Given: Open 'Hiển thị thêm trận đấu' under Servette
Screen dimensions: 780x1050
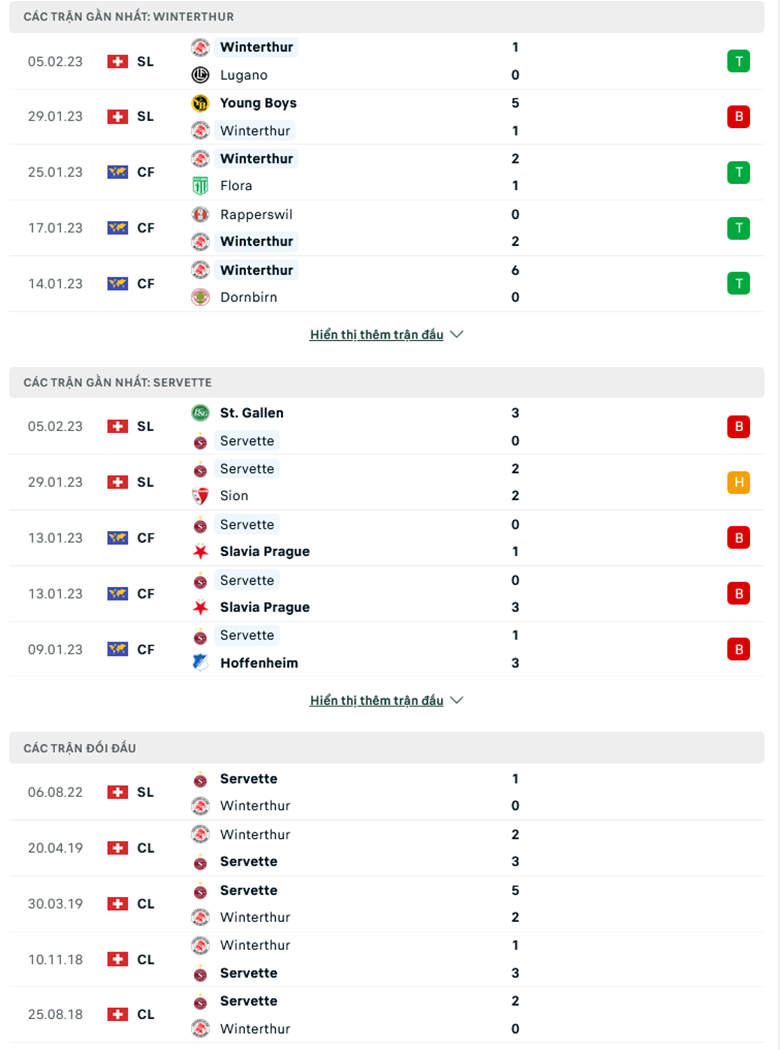Looking at the screenshot, I should pyautogui.click(x=377, y=700).
